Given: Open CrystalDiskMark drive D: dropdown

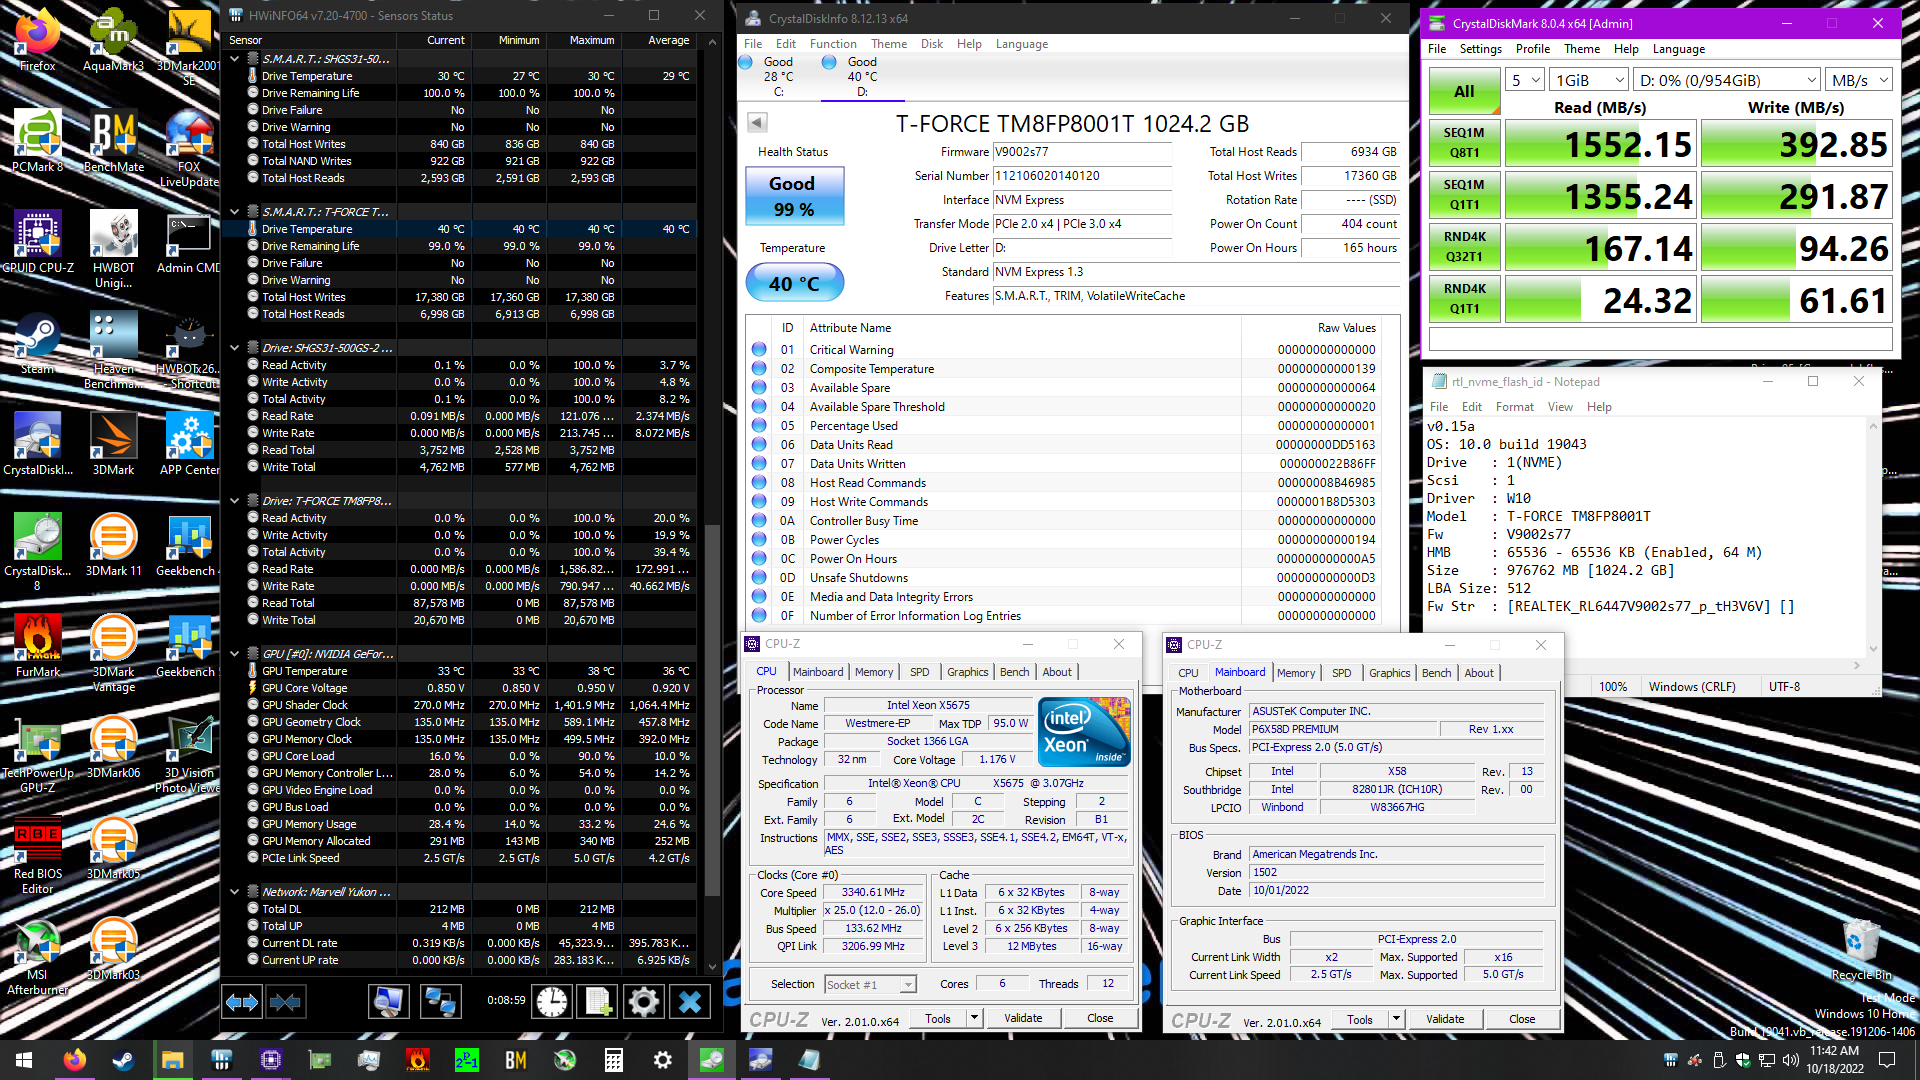Looking at the screenshot, I should click(1727, 80).
